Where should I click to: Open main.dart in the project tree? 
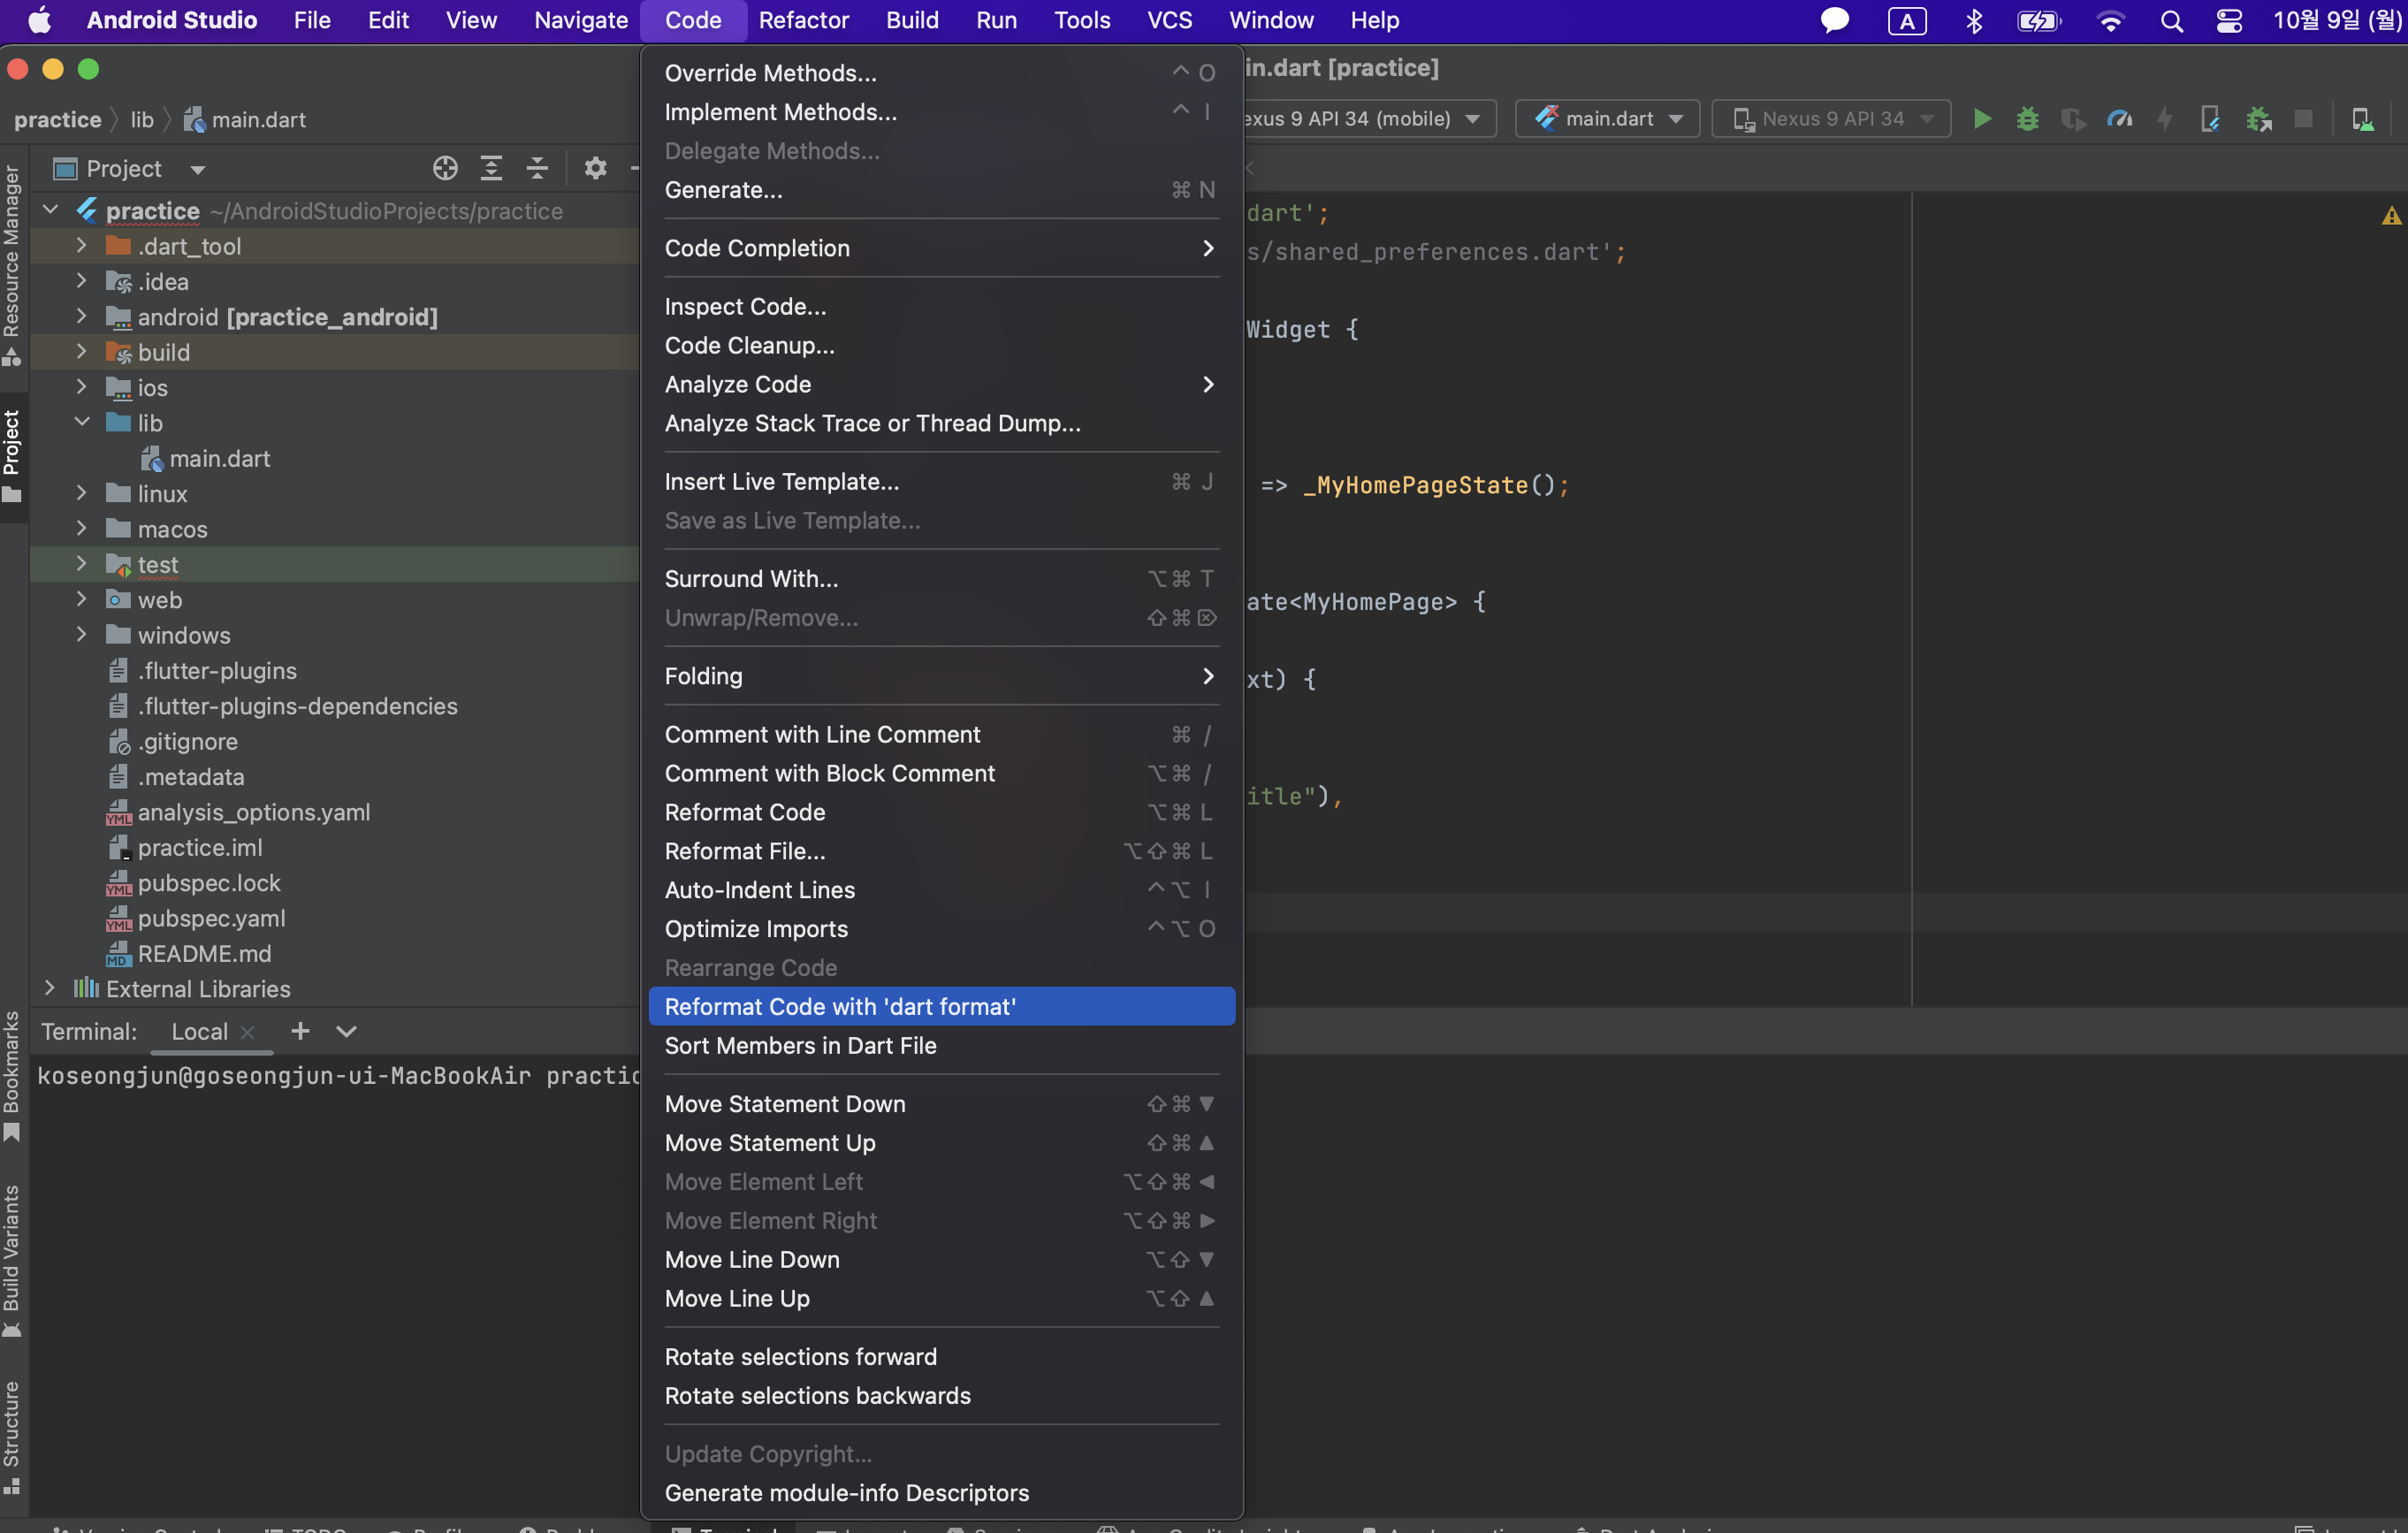point(219,459)
